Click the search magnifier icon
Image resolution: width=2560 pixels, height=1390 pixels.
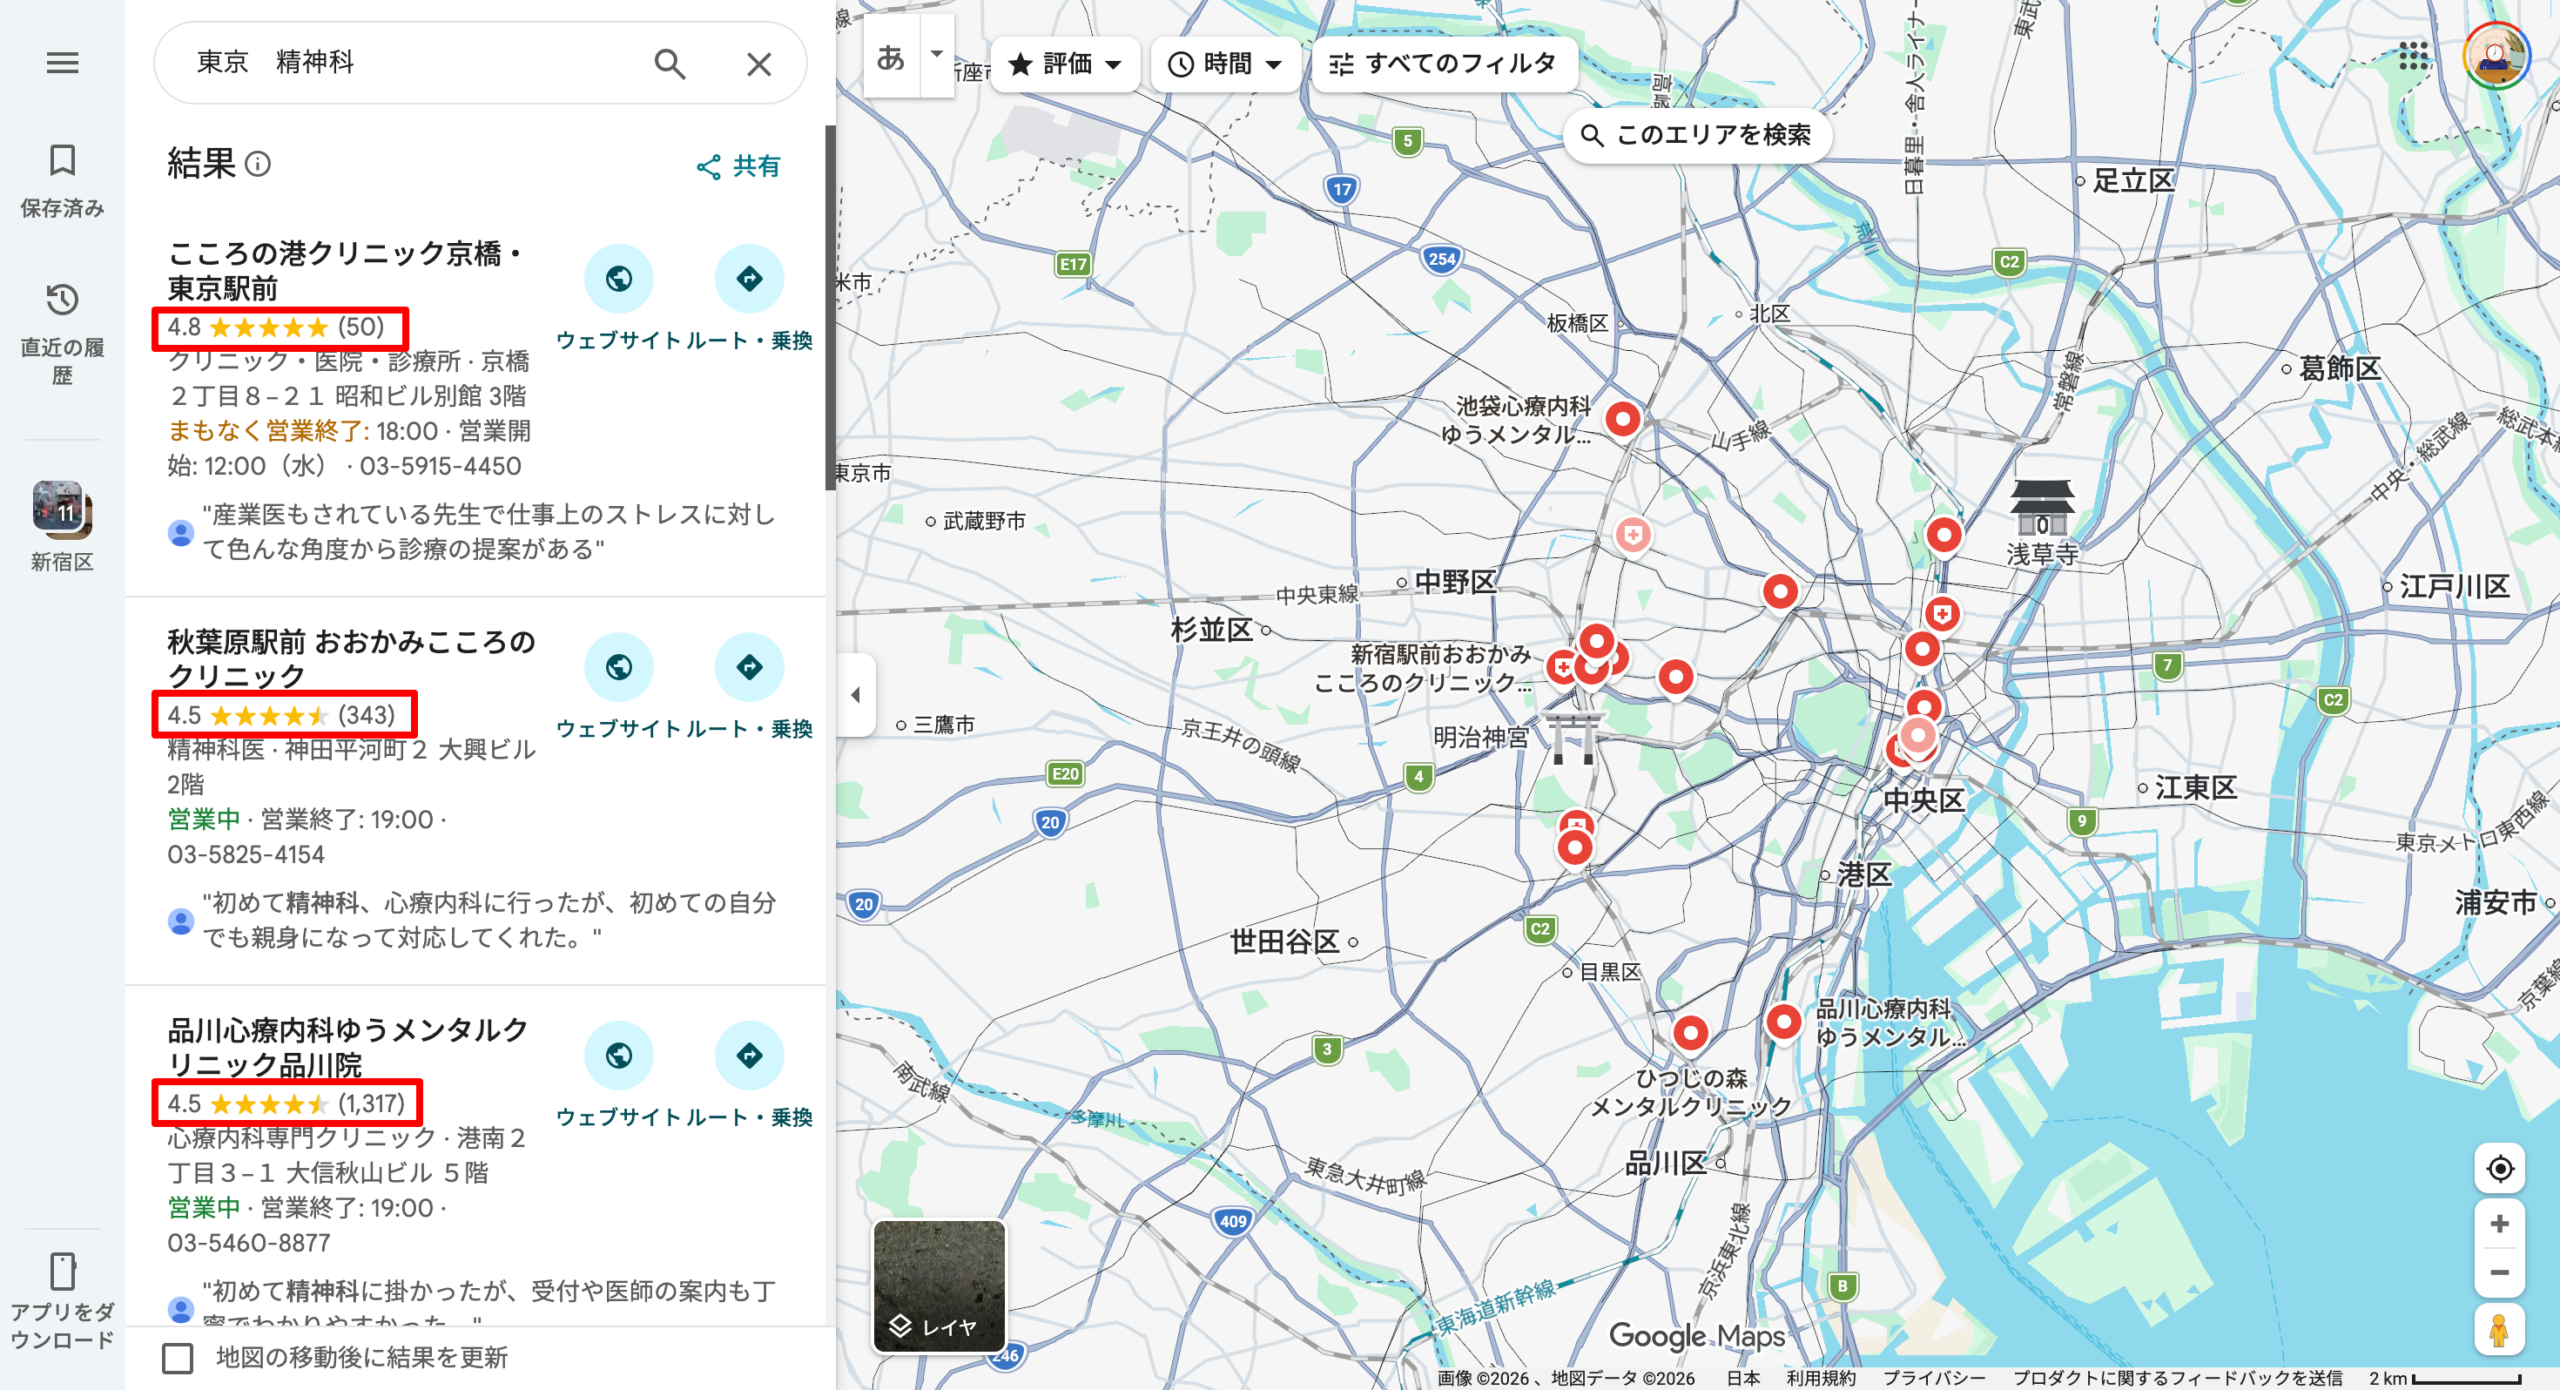(670, 63)
